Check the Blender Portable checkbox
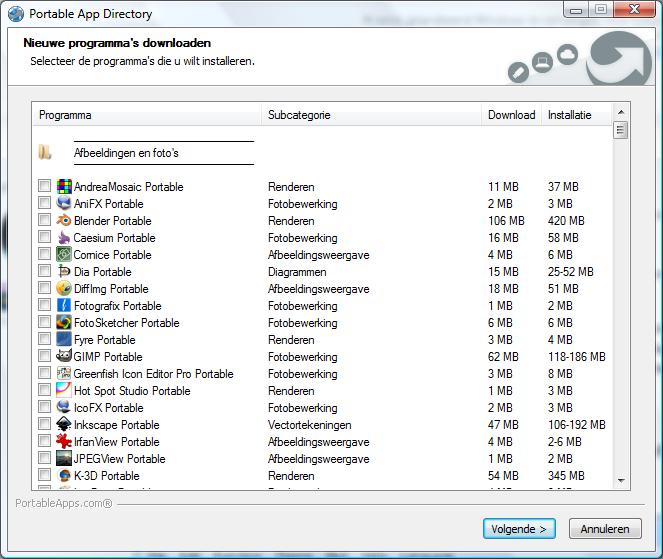Screen dimensions: 663x559 pos(44,219)
